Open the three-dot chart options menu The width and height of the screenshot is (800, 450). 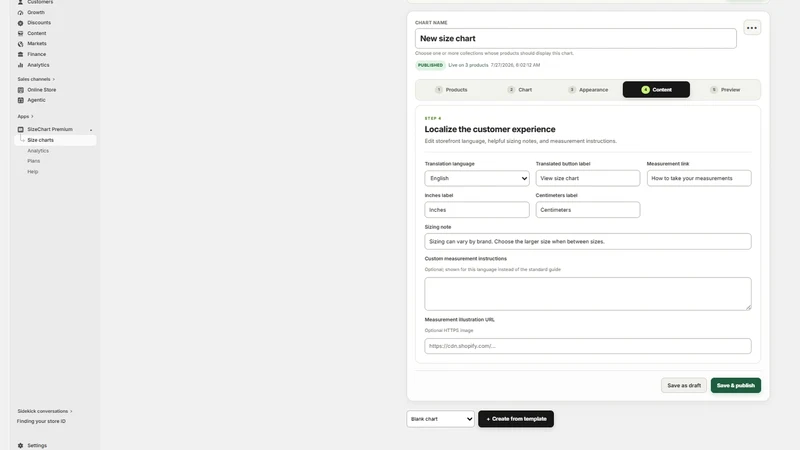pos(752,28)
